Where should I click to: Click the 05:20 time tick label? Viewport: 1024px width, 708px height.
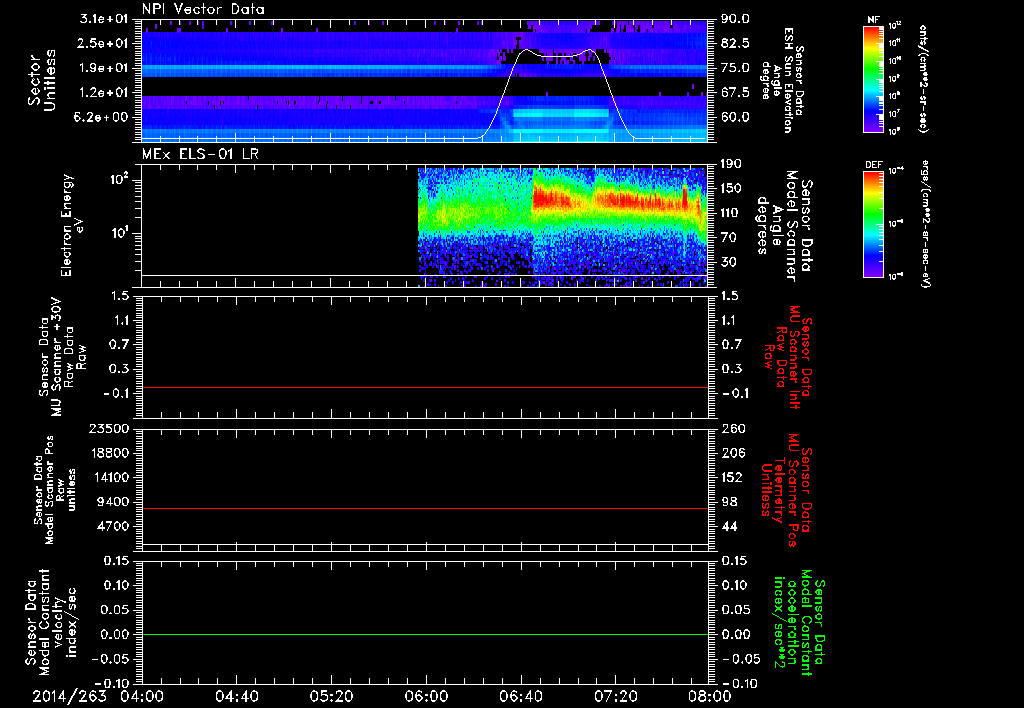tap(331, 696)
